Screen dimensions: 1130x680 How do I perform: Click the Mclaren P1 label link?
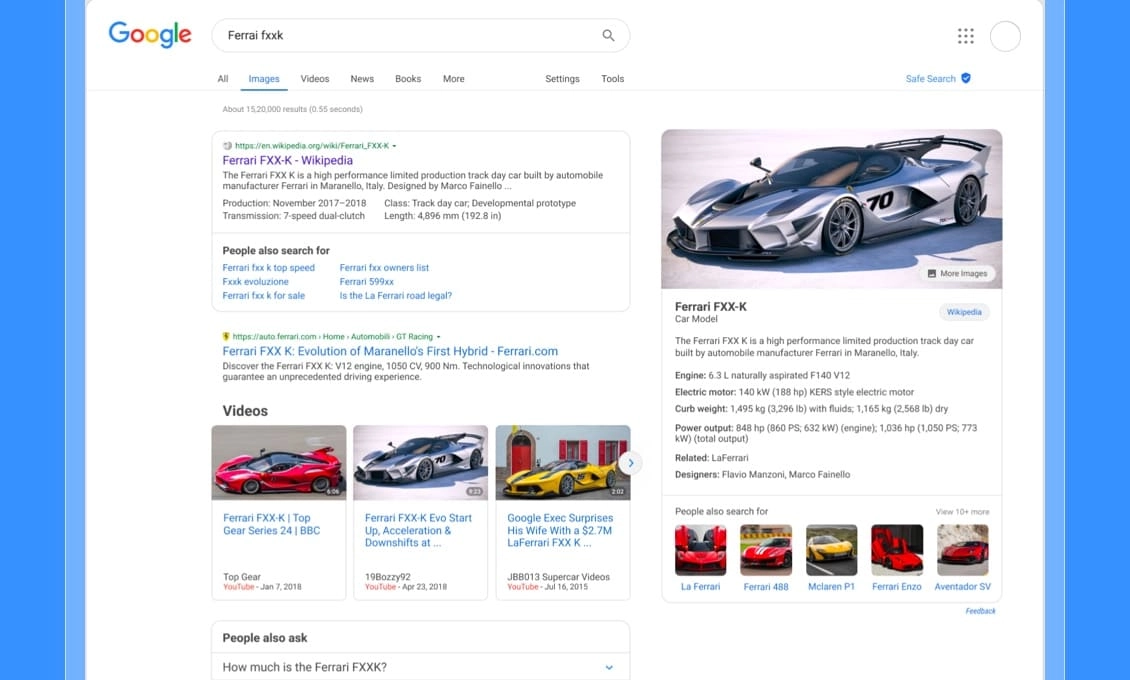coord(832,587)
